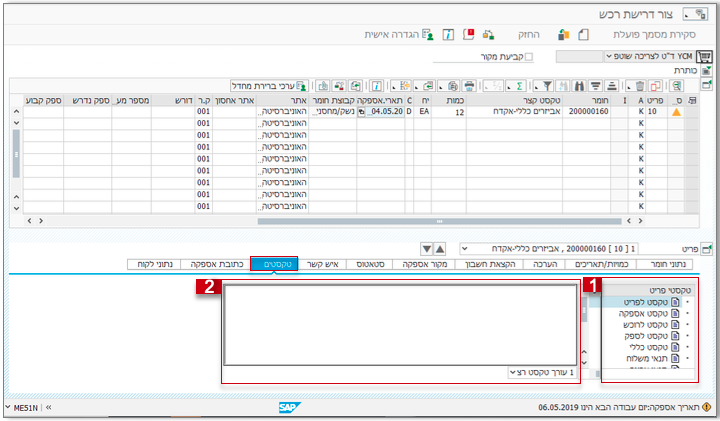The width and height of the screenshot is (720, 421).
Task: Click the shopping cart icon
Action: (x=704, y=56)
